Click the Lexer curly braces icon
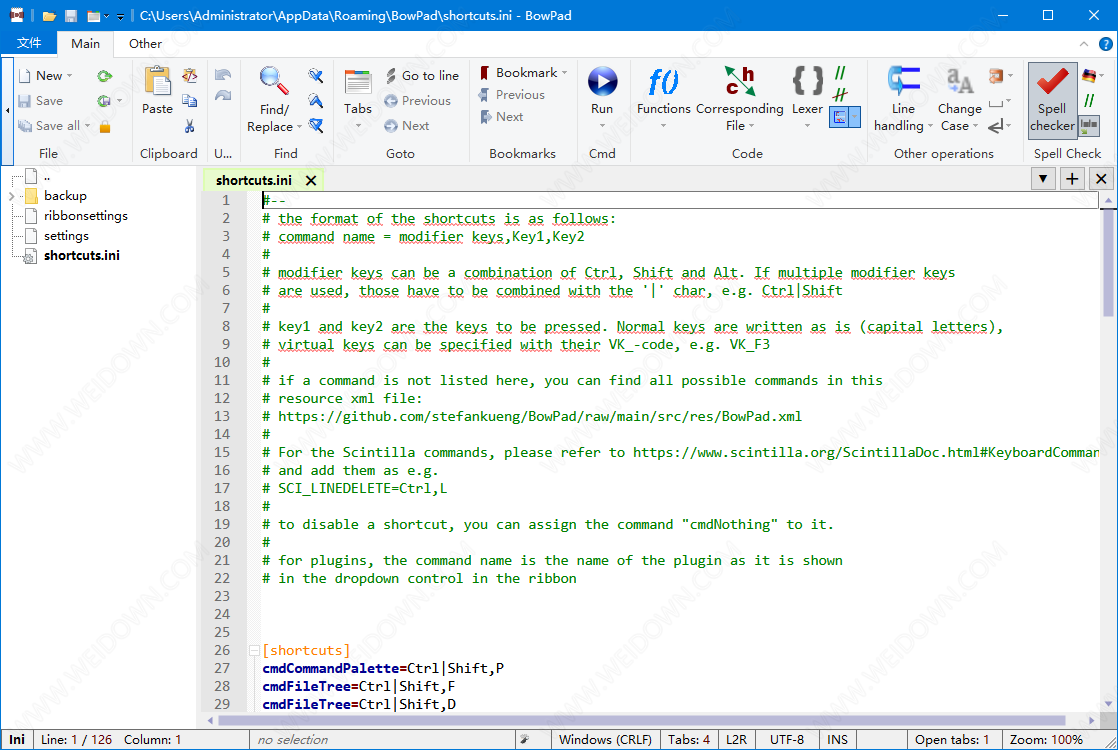The image size is (1118, 750). tap(808, 81)
